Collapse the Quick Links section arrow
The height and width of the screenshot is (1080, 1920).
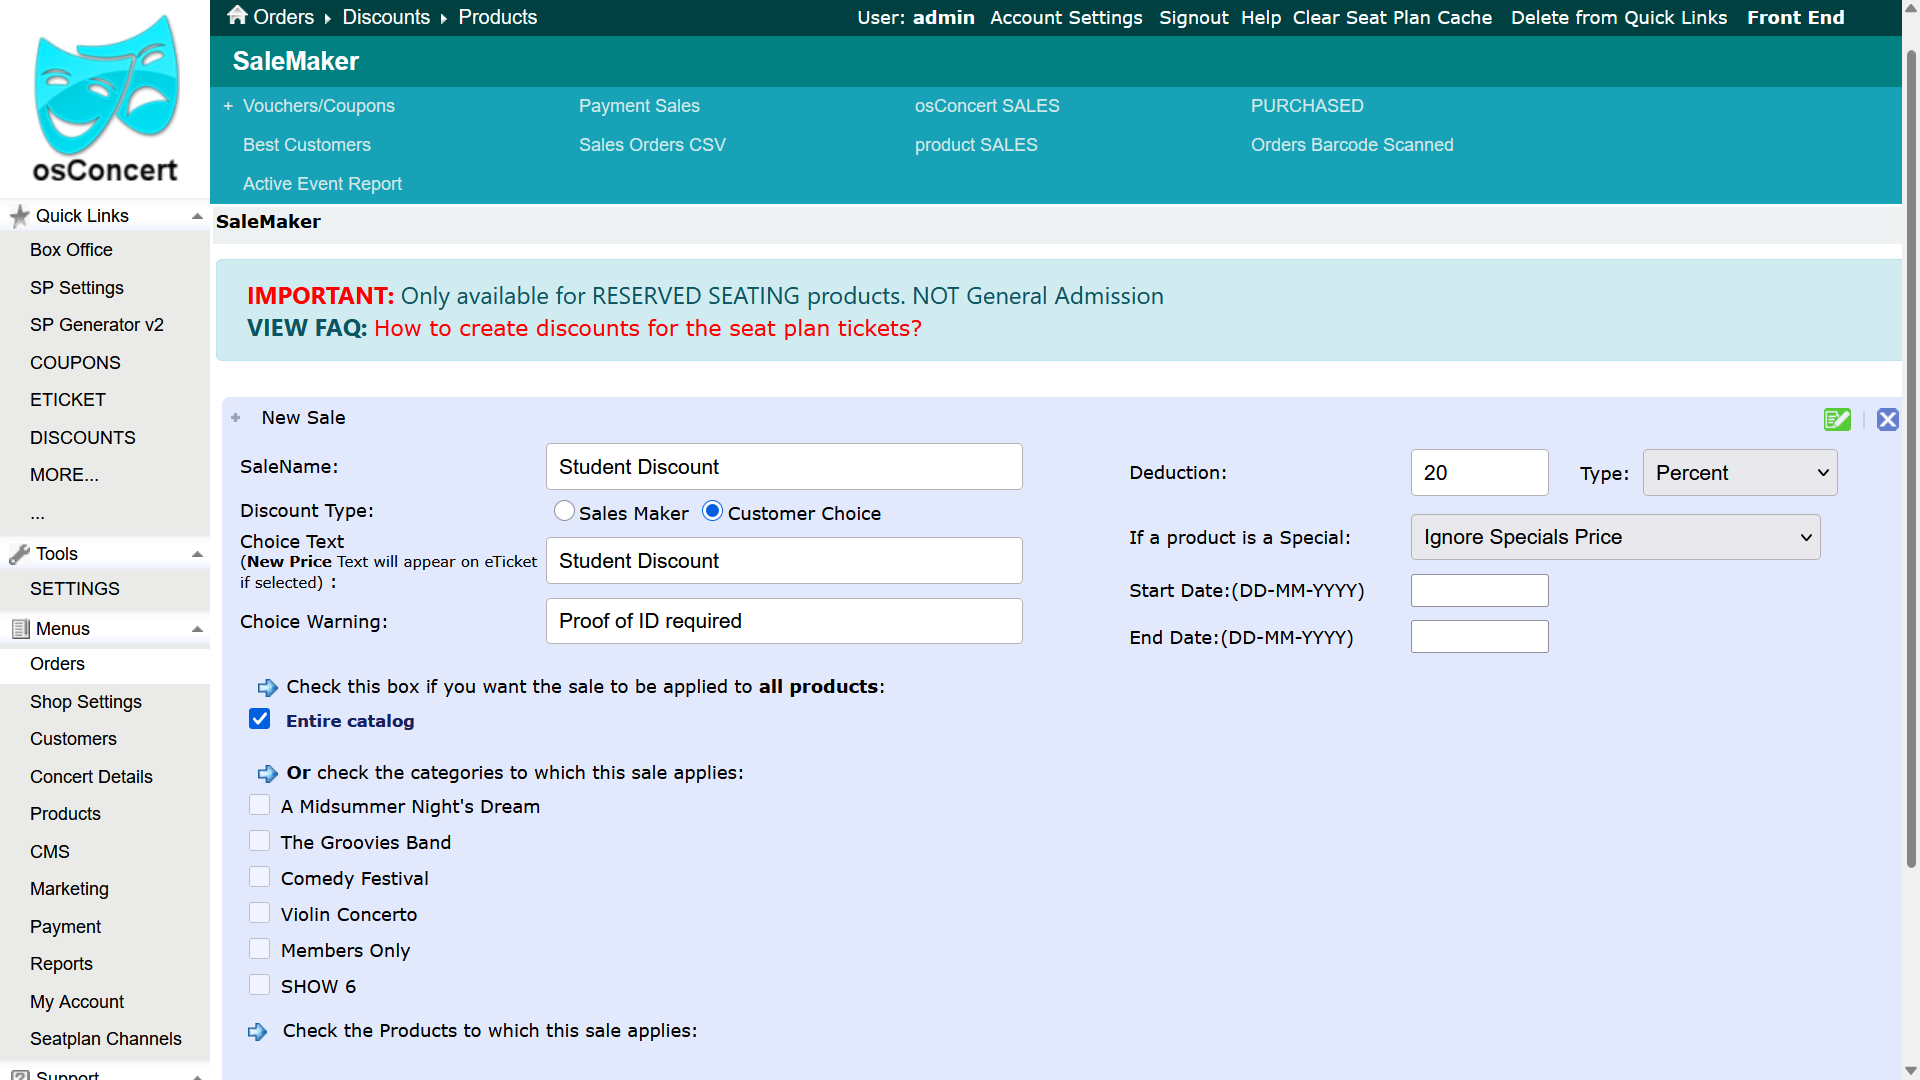(x=197, y=216)
